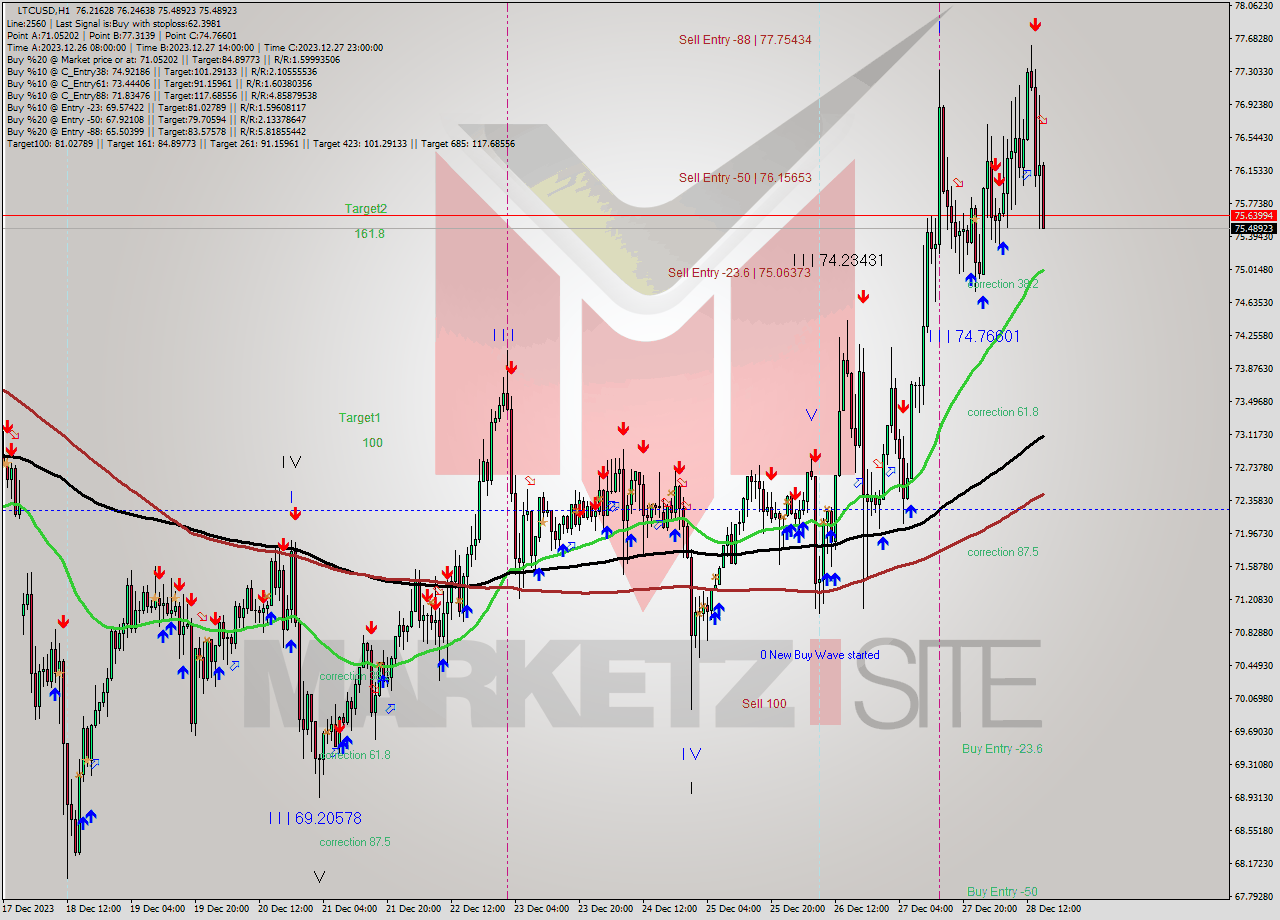The image size is (1280, 920).
Task: Select the 'Buy %20 @ Entry -88' line
Action: click(156, 132)
